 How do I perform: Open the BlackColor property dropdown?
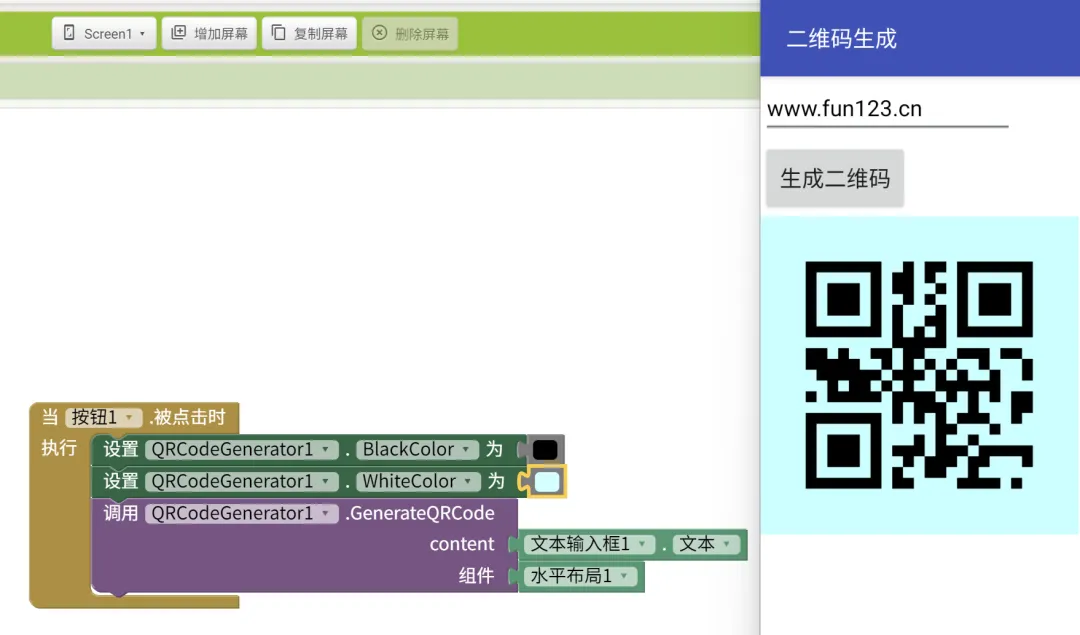click(x=417, y=450)
